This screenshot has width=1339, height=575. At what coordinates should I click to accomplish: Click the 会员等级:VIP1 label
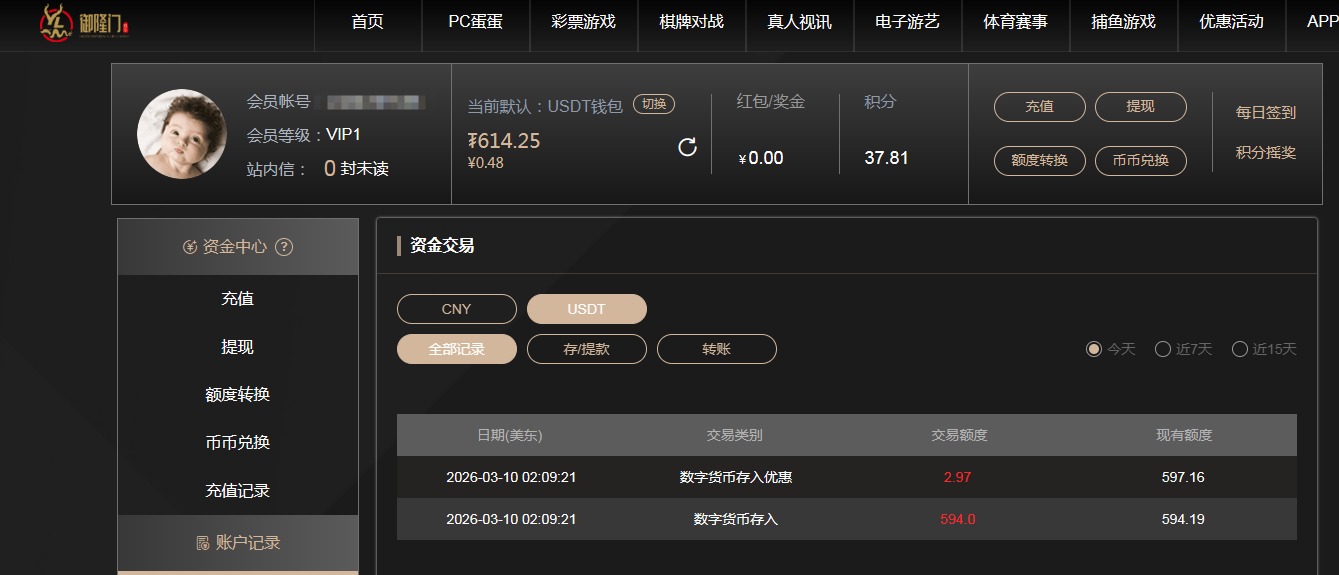(x=304, y=135)
